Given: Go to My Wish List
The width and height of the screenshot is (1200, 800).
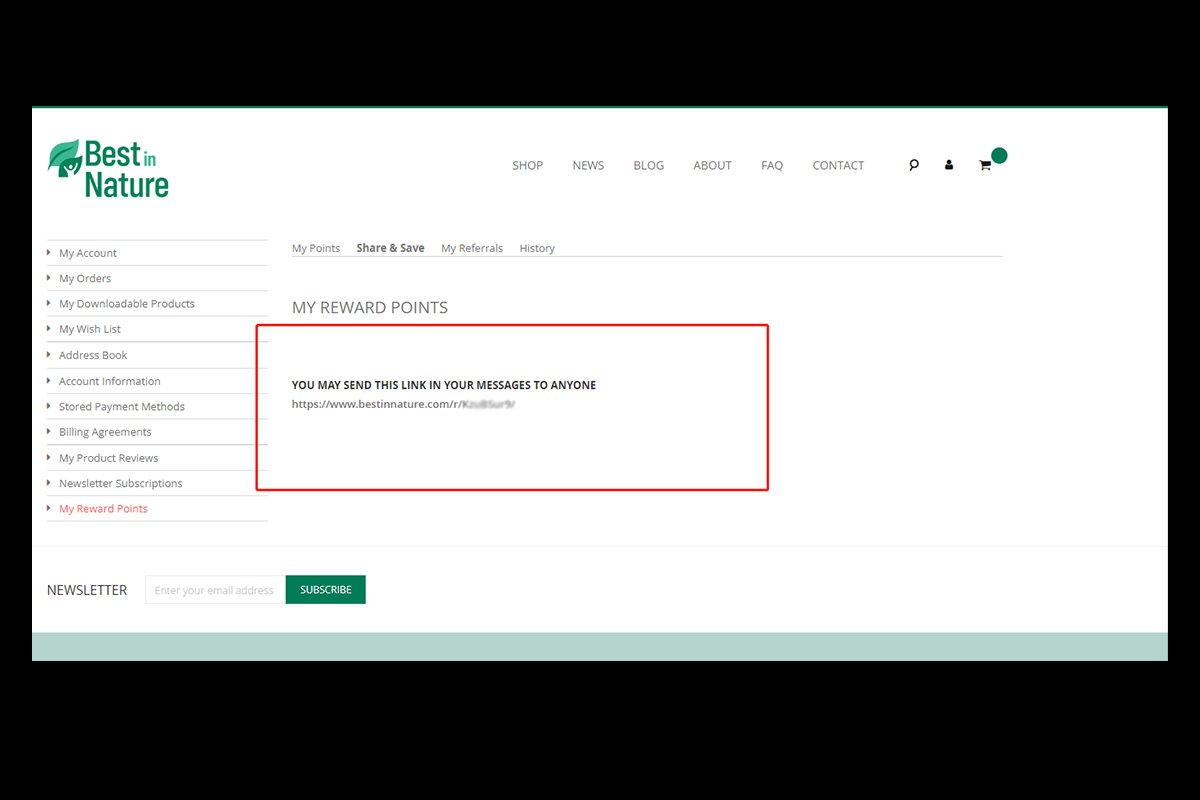Looking at the screenshot, I should pos(90,329).
